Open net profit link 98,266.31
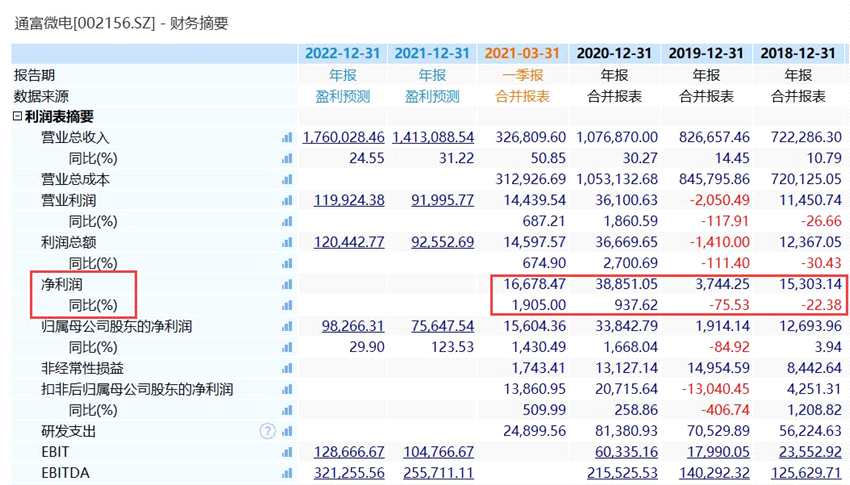The image size is (850, 485). (x=353, y=326)
